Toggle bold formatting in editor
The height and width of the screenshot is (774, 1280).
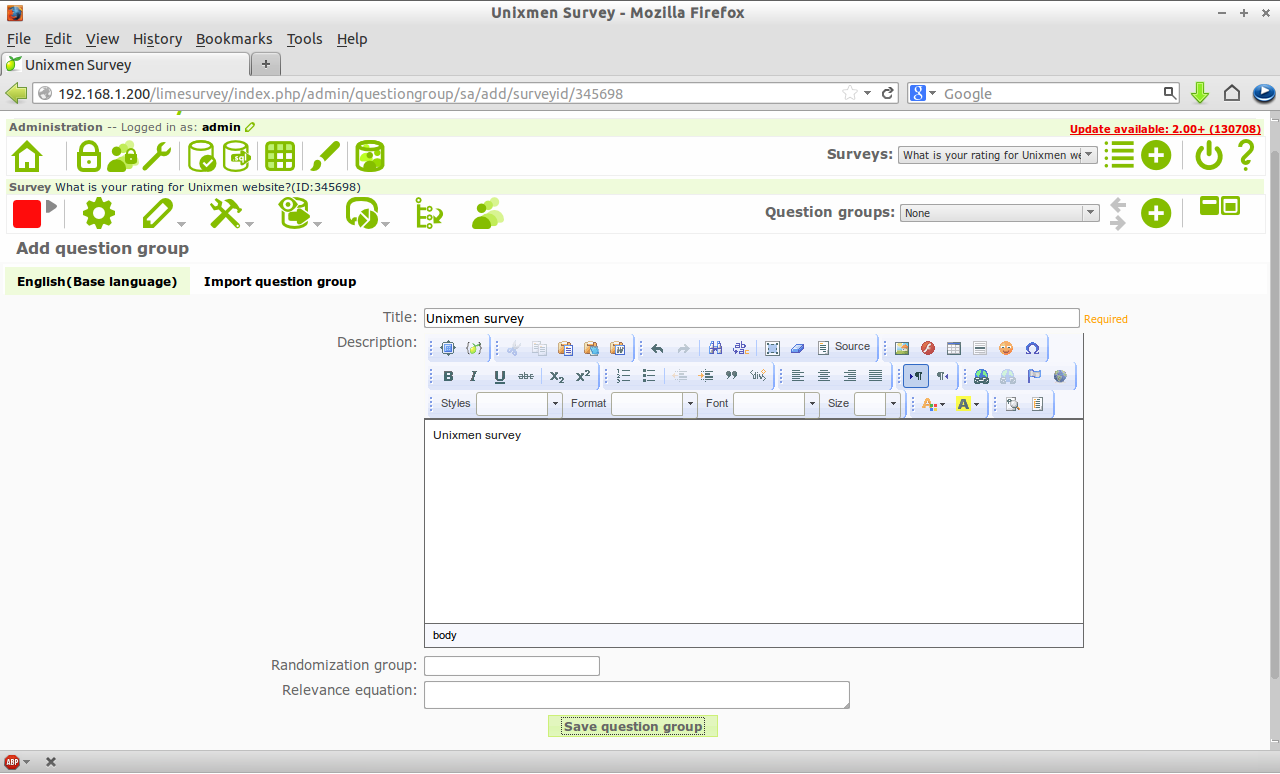pos(448,376)
